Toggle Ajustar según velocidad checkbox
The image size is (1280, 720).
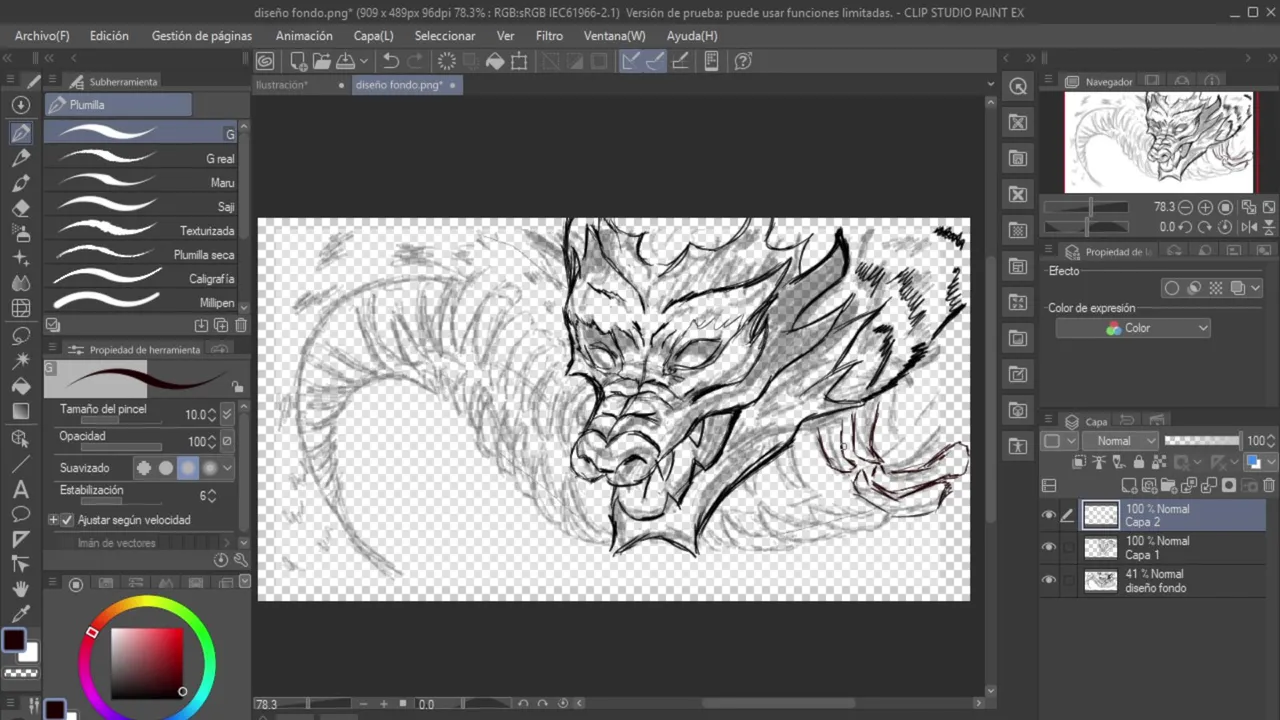point(67,520)
